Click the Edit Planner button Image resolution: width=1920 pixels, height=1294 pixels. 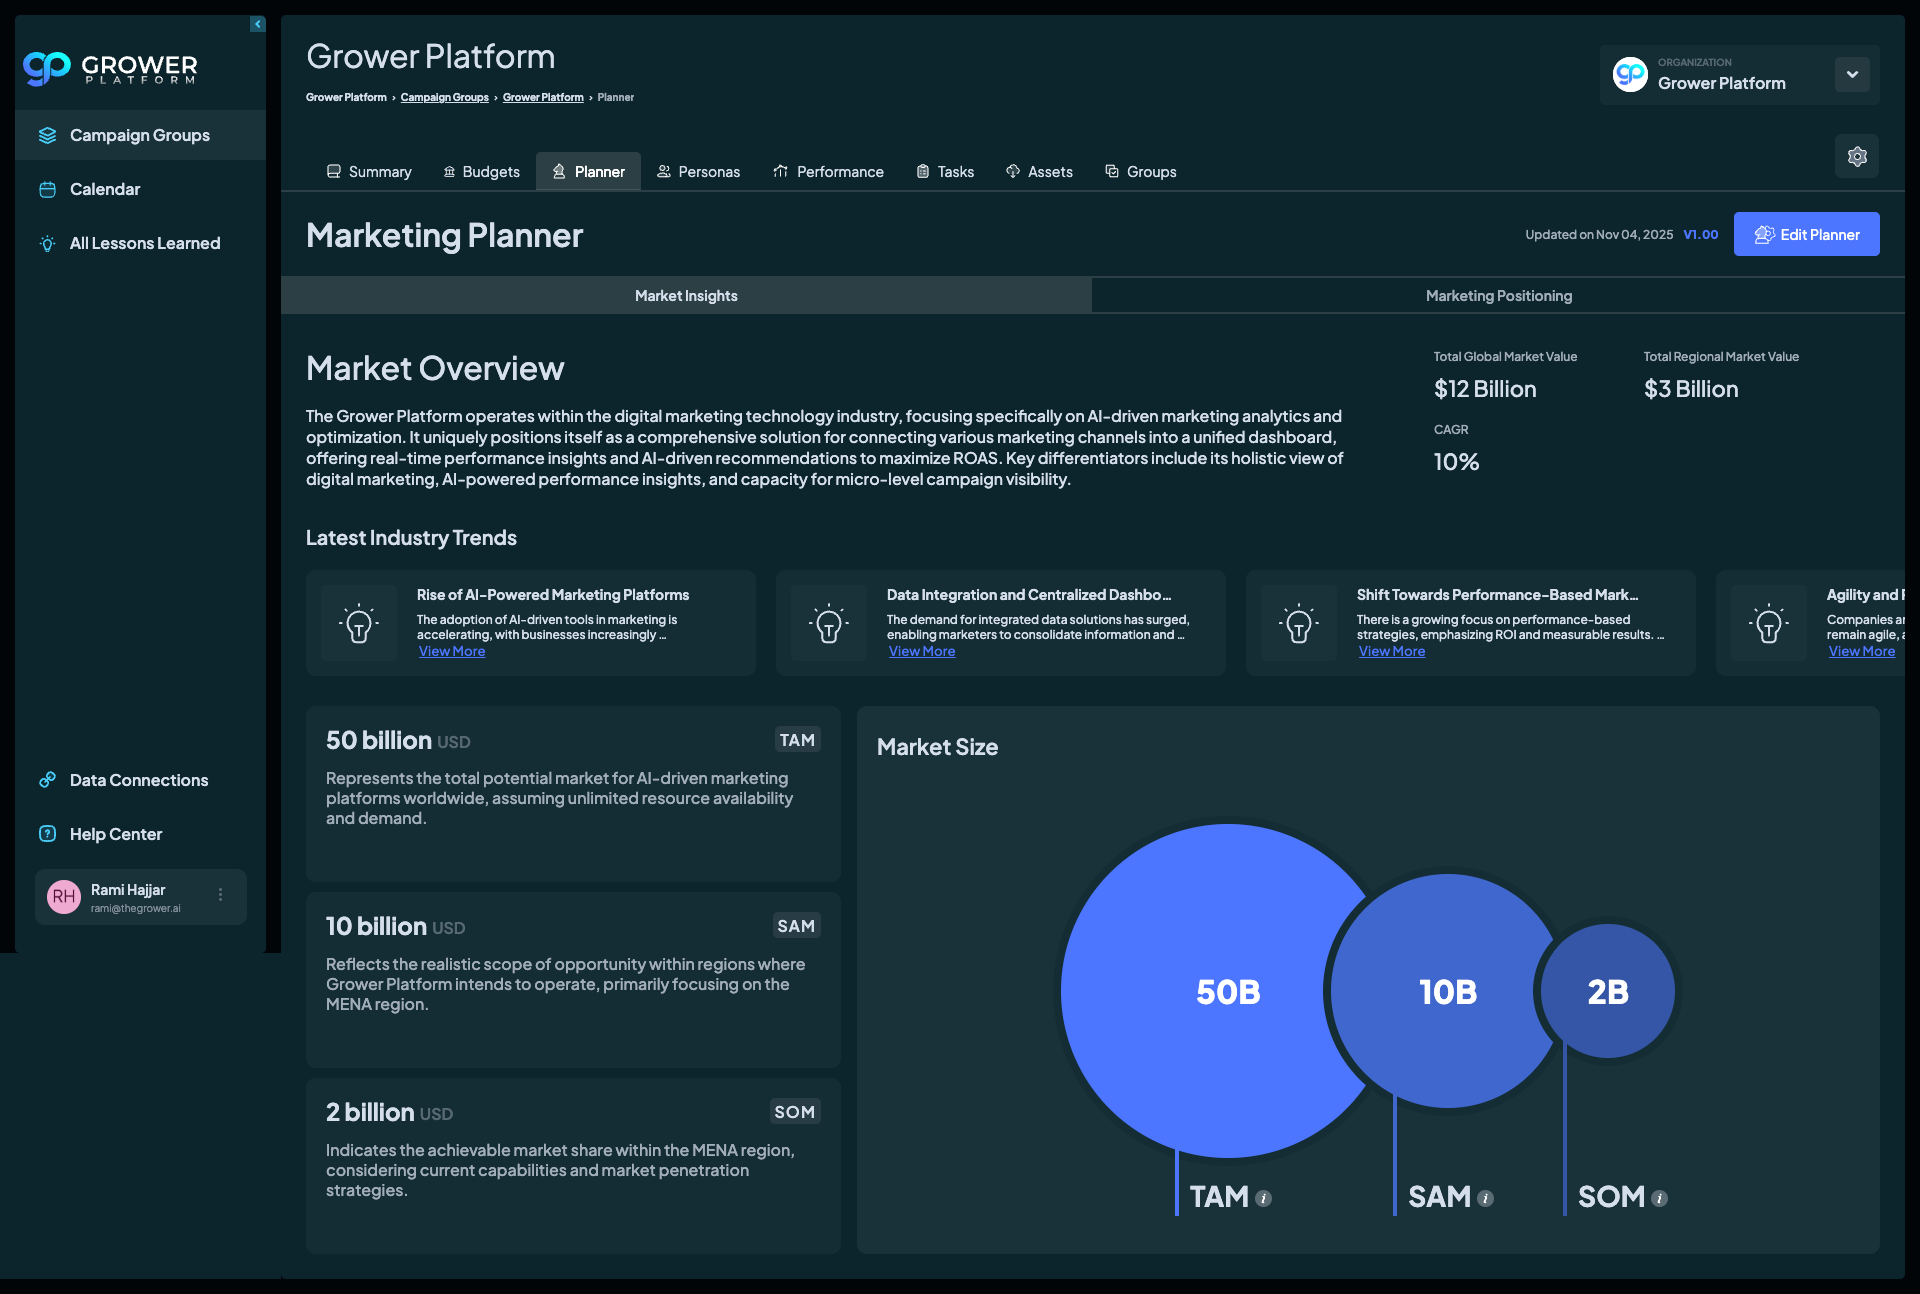1806,234
